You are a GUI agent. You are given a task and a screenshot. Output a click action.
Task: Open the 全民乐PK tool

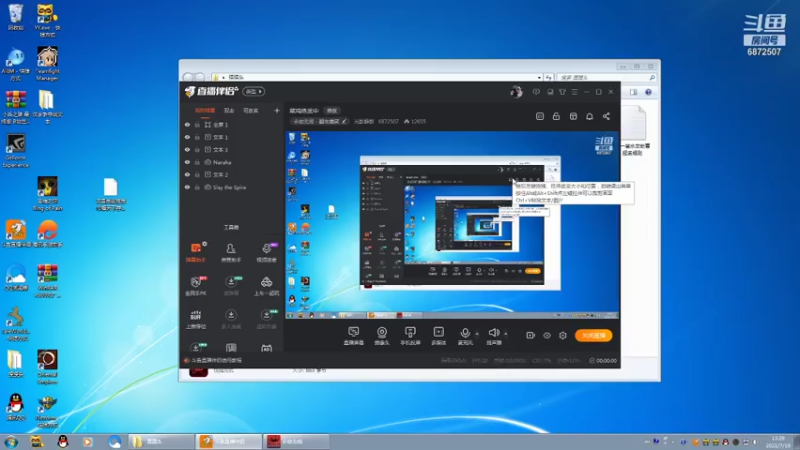click(196, 286)
